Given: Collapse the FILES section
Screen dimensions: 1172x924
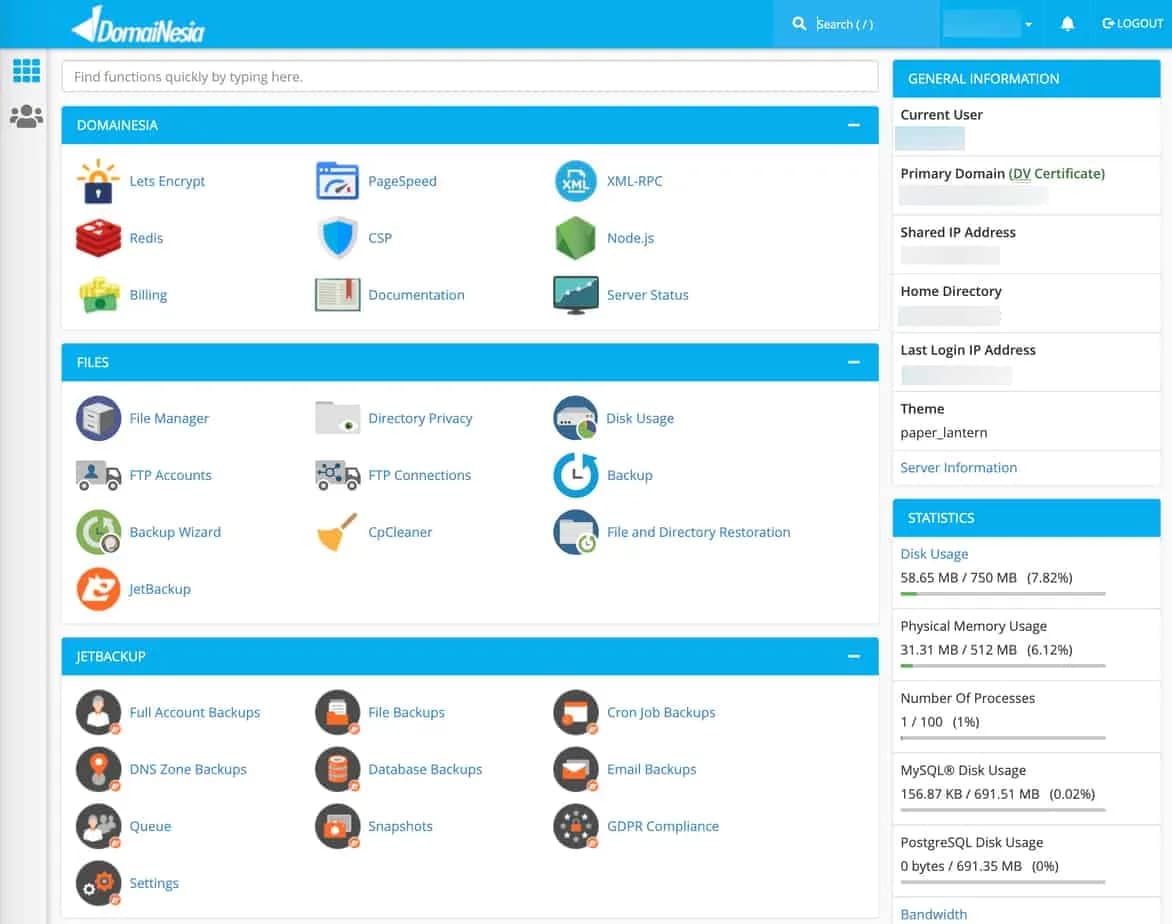Looking at the screenshot, I should 854,362.
